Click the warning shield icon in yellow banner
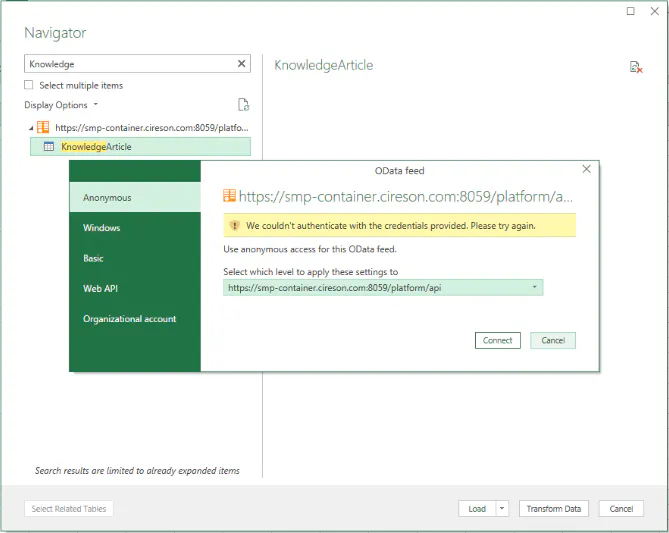The width and height of the screenshot is (669, 533). 234,225
